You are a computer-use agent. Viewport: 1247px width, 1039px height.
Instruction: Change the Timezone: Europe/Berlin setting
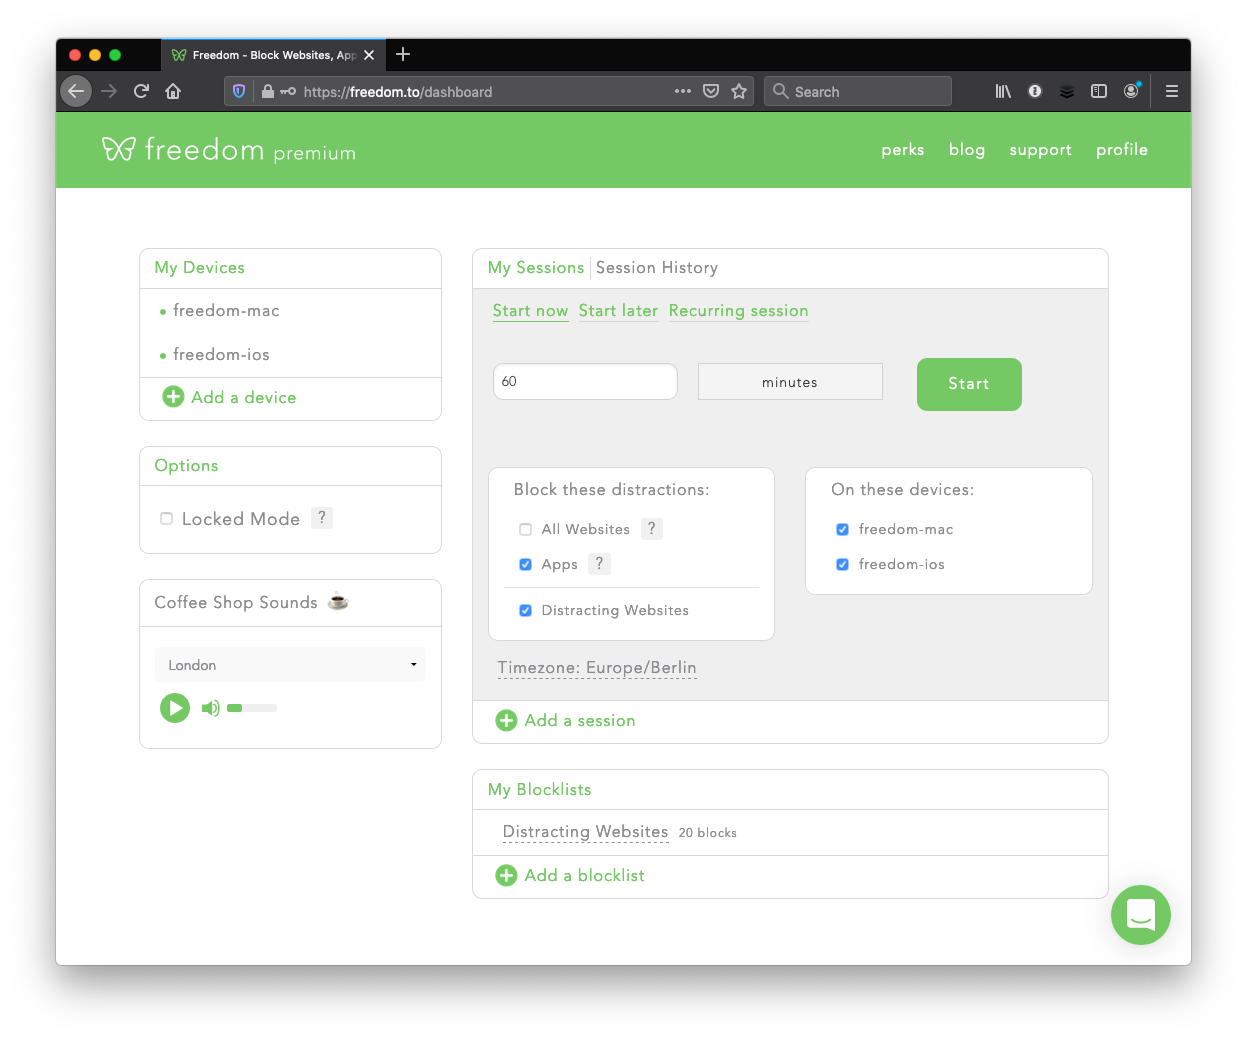597,668
